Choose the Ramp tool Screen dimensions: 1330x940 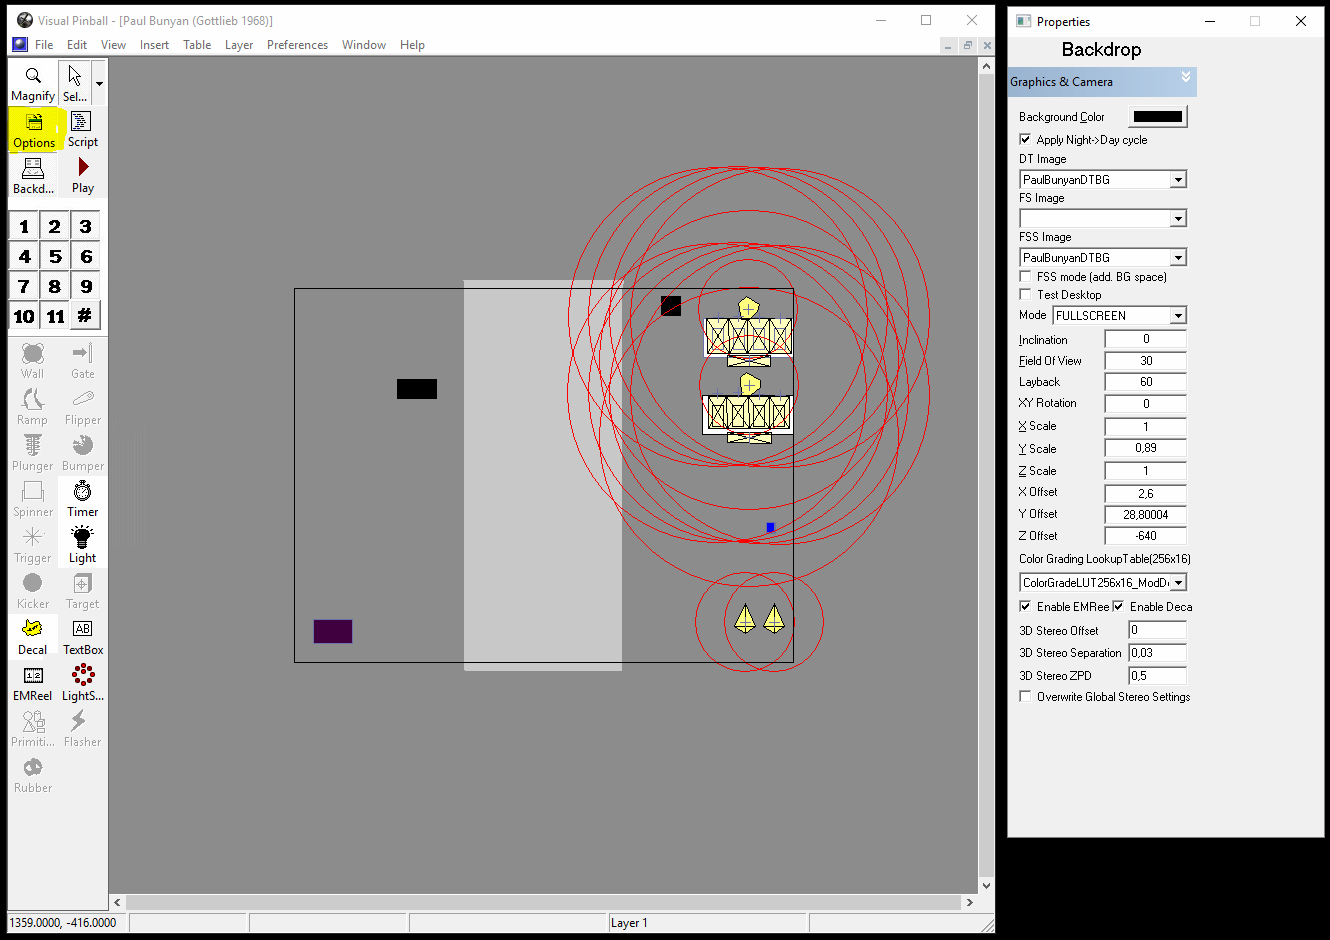(33, 406)
